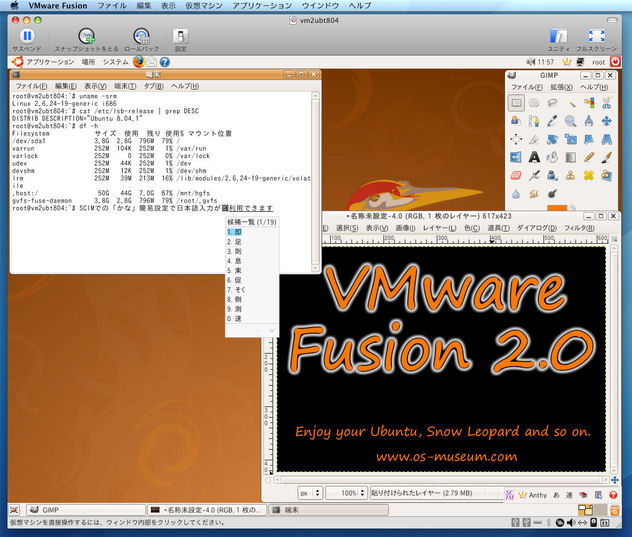Viewport: 632px width, 537px height.
Task: Select the Free Select lasso tool
Action: pos(552,103)
